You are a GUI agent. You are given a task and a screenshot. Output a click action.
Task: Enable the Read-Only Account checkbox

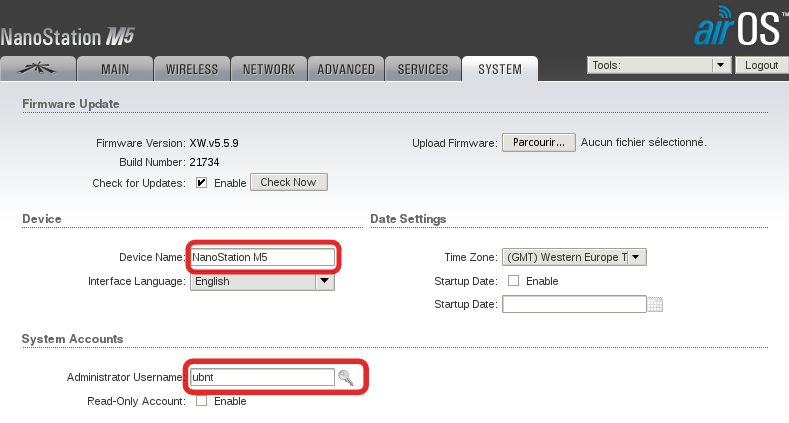point(201,401)
